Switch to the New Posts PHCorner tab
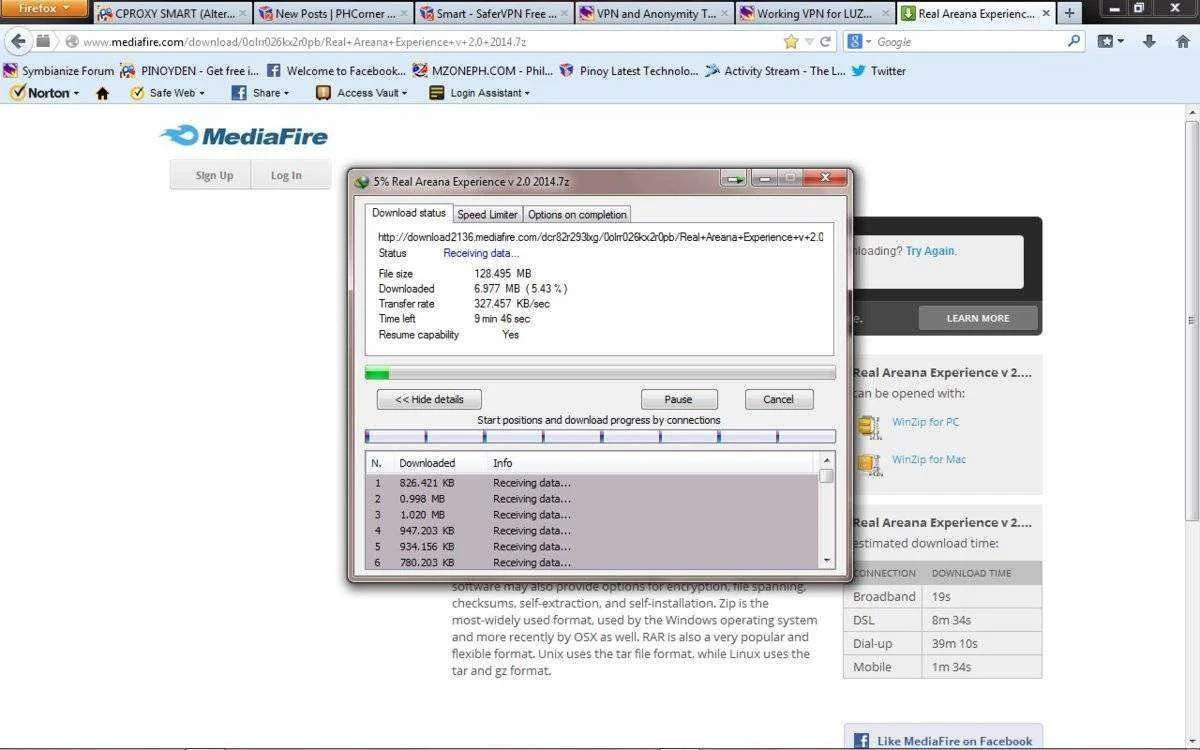 pyautogui.click(x=332, y=14)
